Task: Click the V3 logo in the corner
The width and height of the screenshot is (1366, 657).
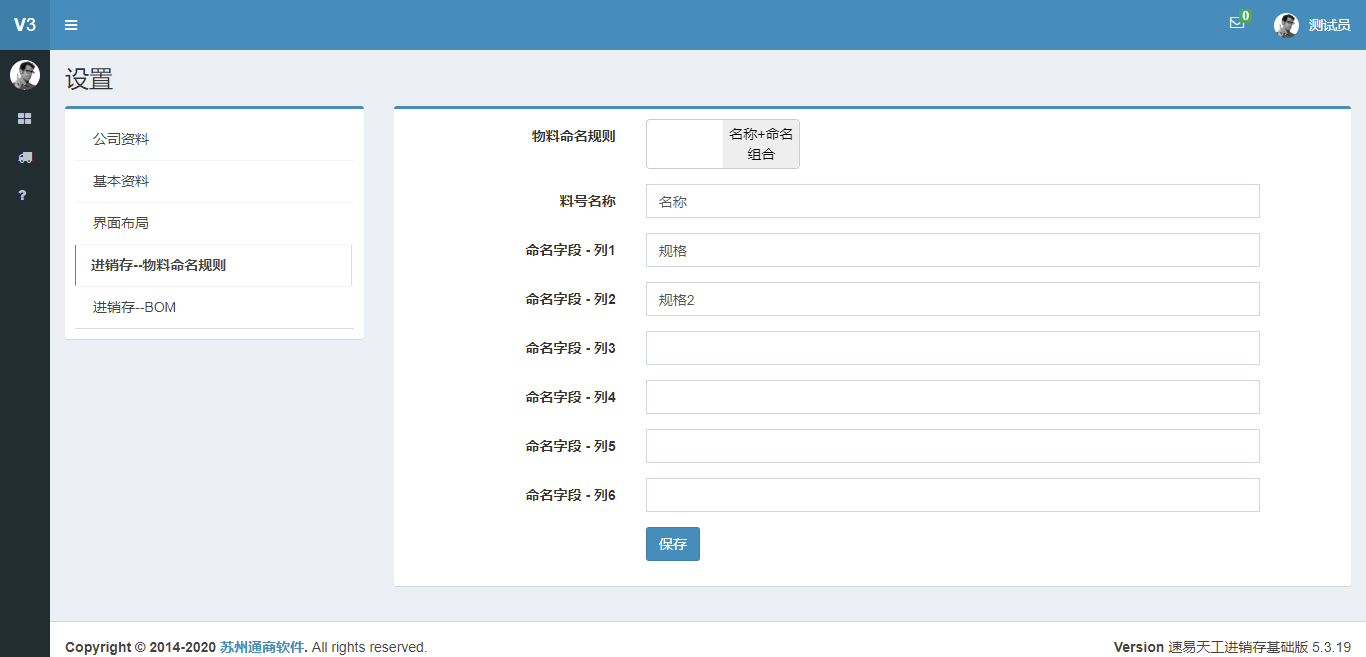Action: pos(25,25)
